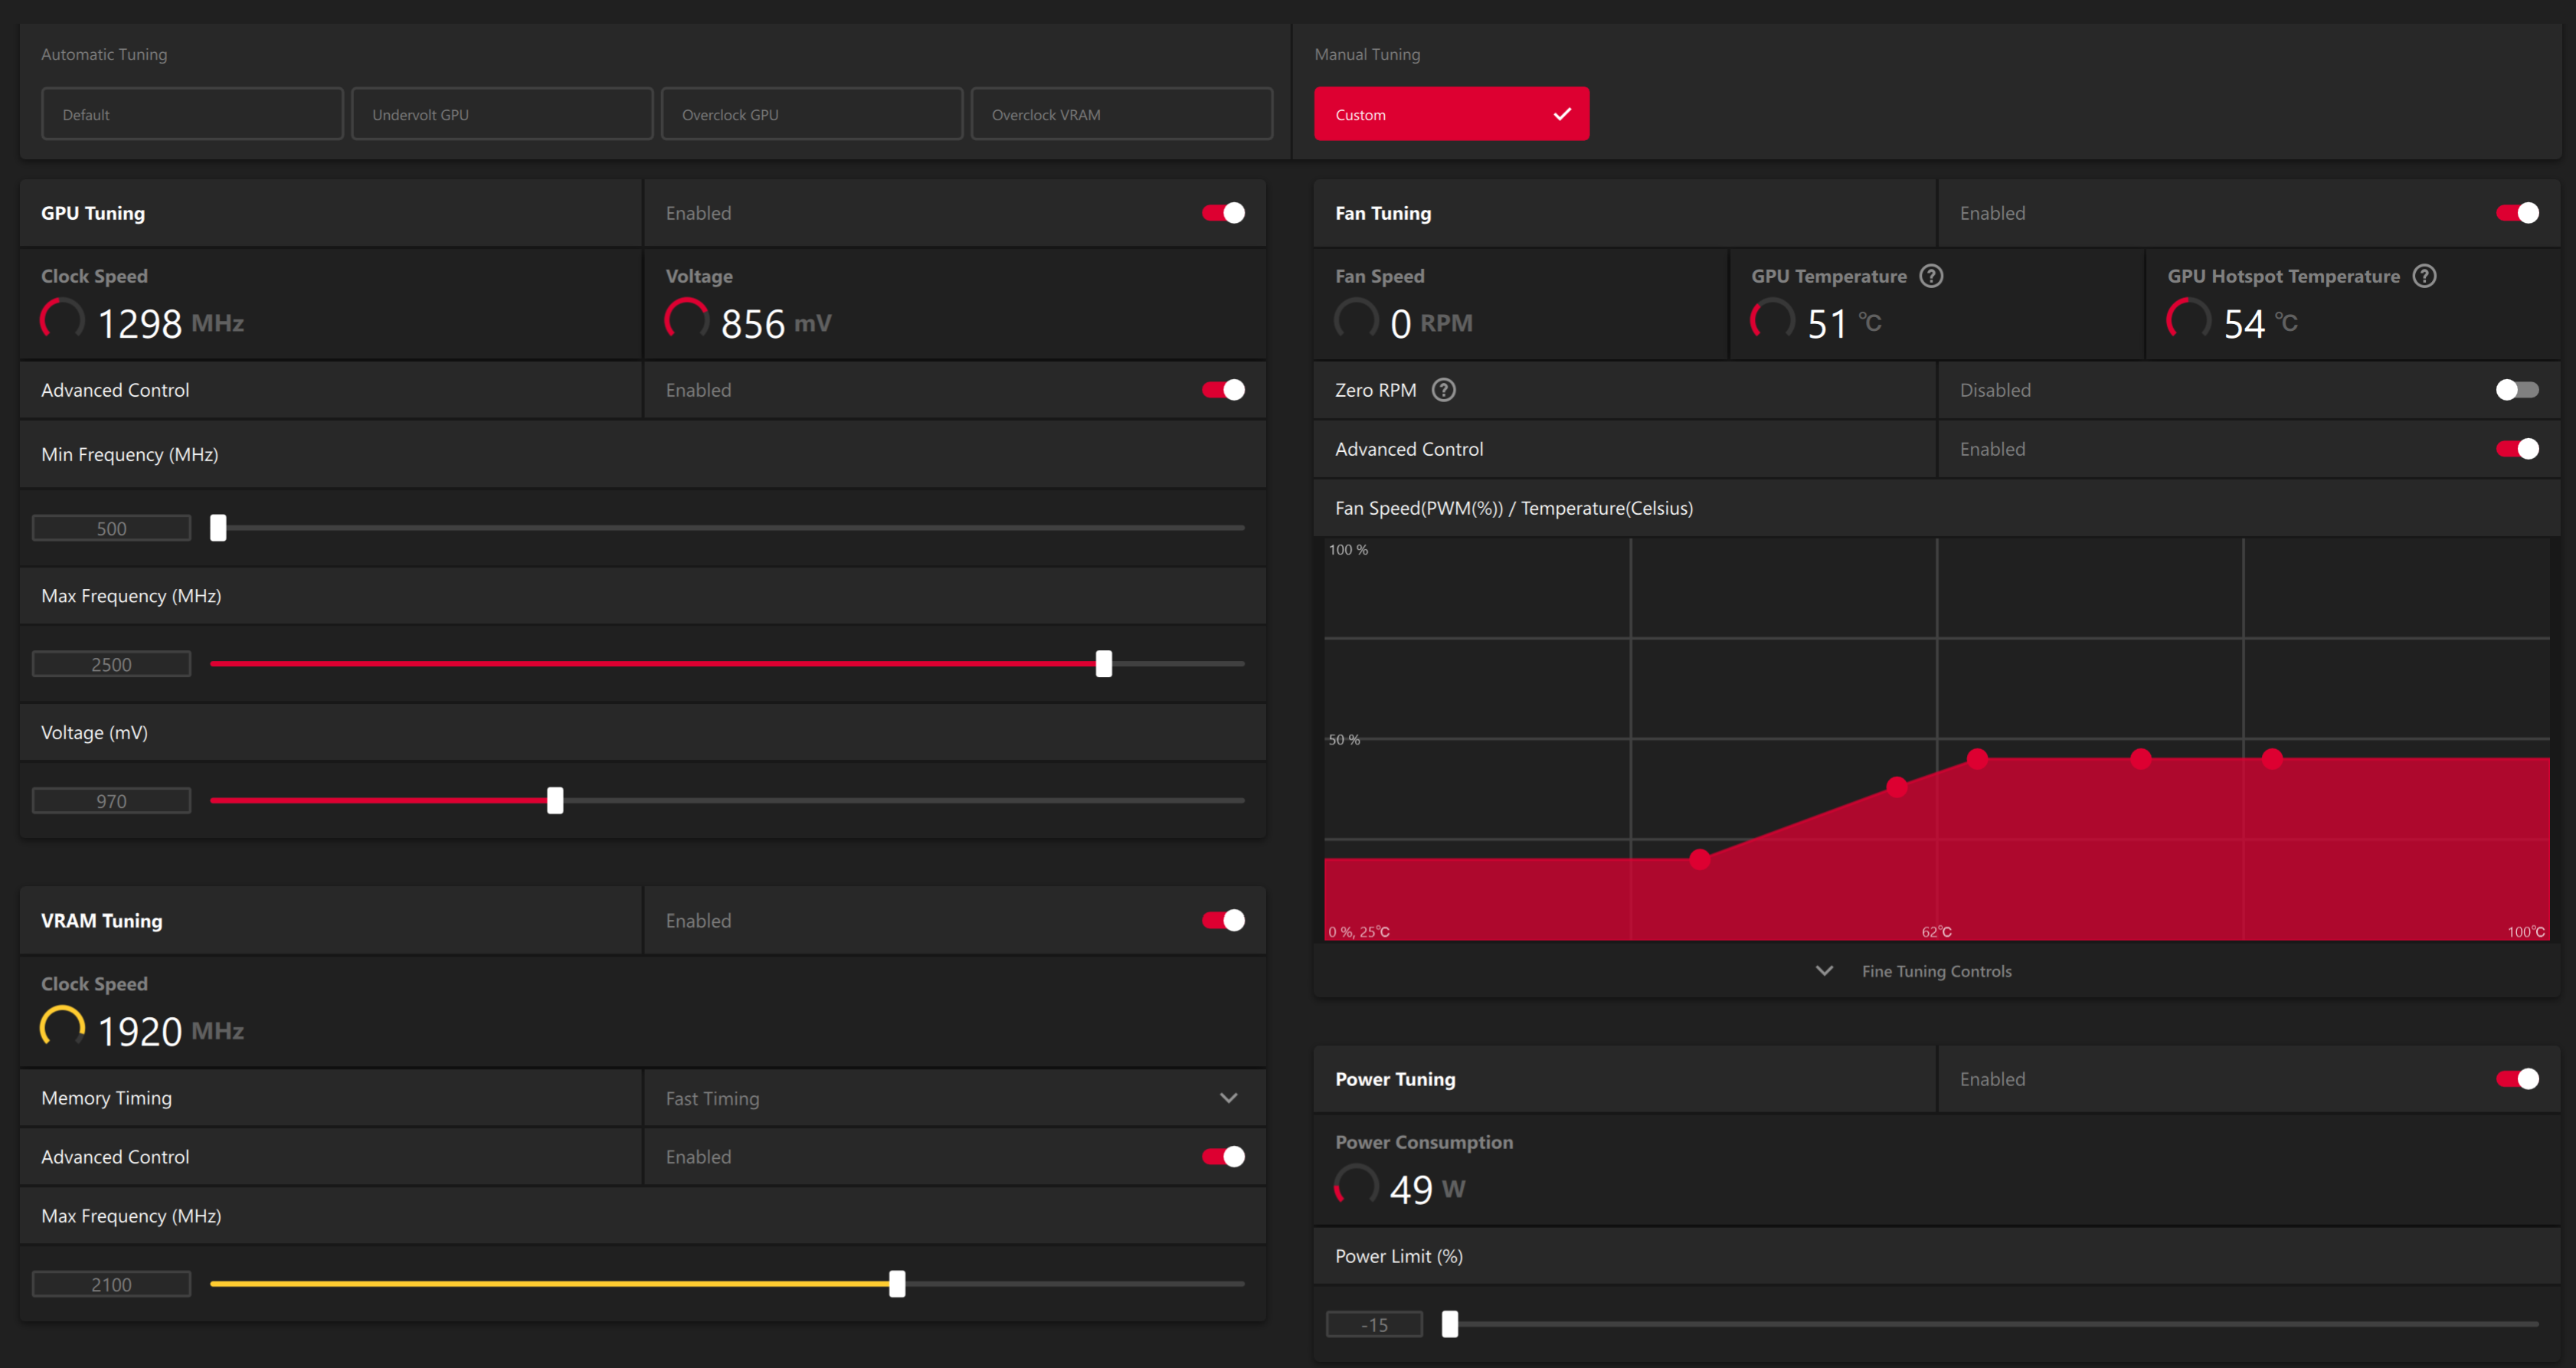Click the 49 W power consumption value
The image size is (2576, 1368).
pyautogui.click(x=1427, y=1189)
